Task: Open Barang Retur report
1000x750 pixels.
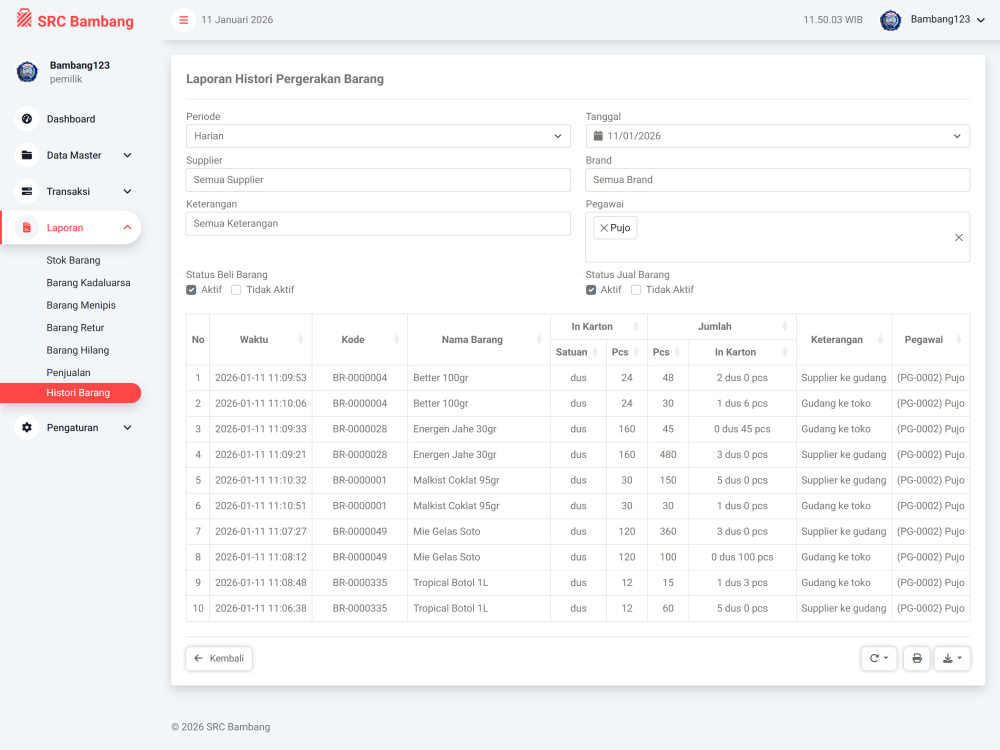Action: (75, 327)
